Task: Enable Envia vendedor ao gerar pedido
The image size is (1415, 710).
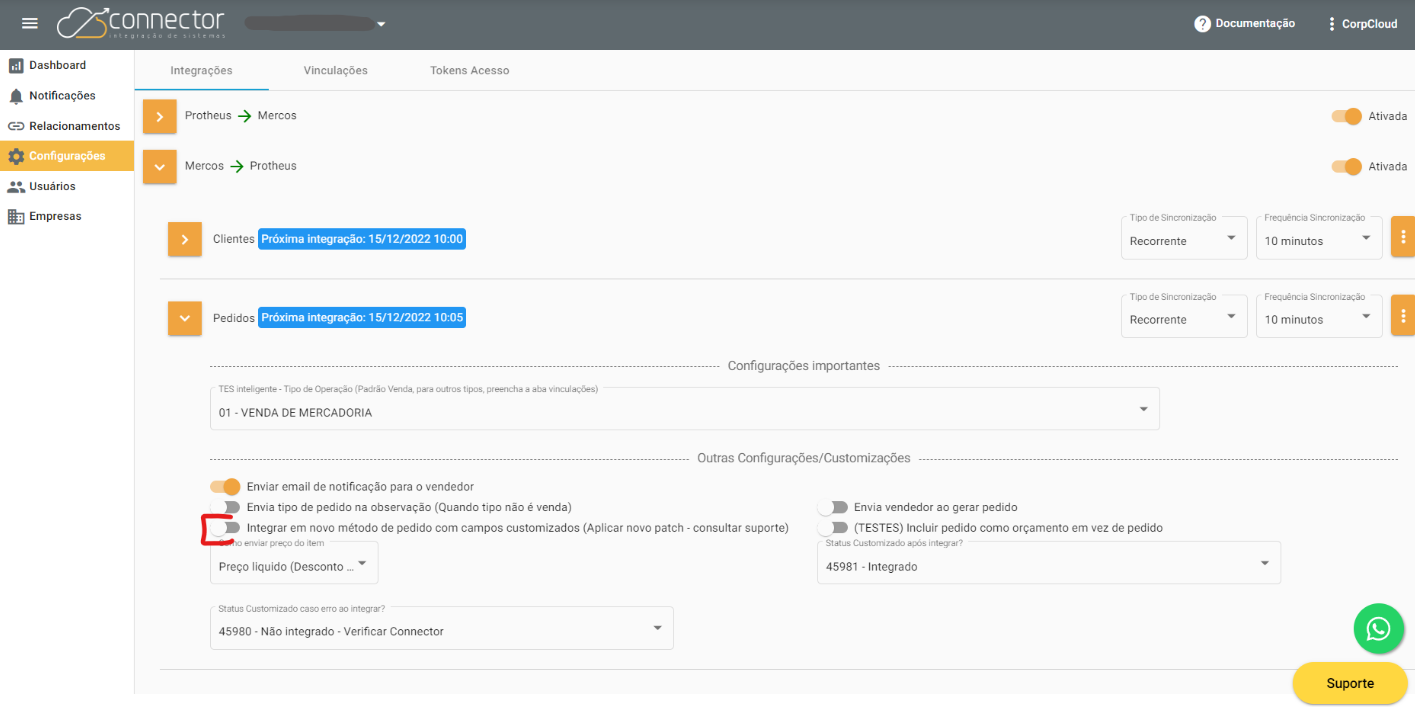Action: coord(833,507)
